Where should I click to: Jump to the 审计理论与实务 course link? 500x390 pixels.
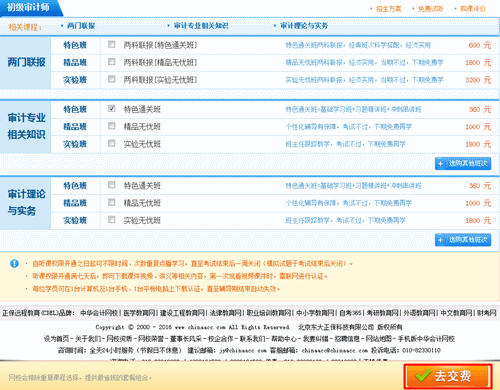click(304, 26)
